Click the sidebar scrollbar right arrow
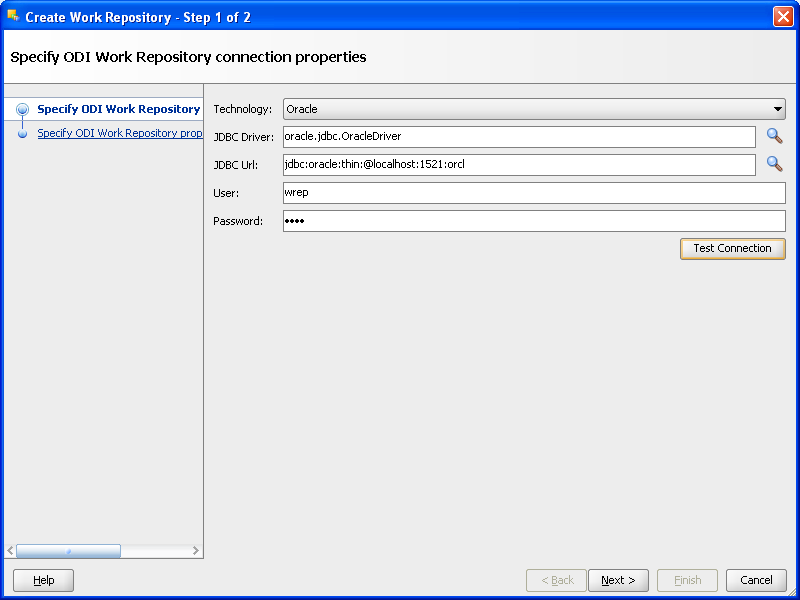Viewport: 800px width, 600px height. [196, 551]
